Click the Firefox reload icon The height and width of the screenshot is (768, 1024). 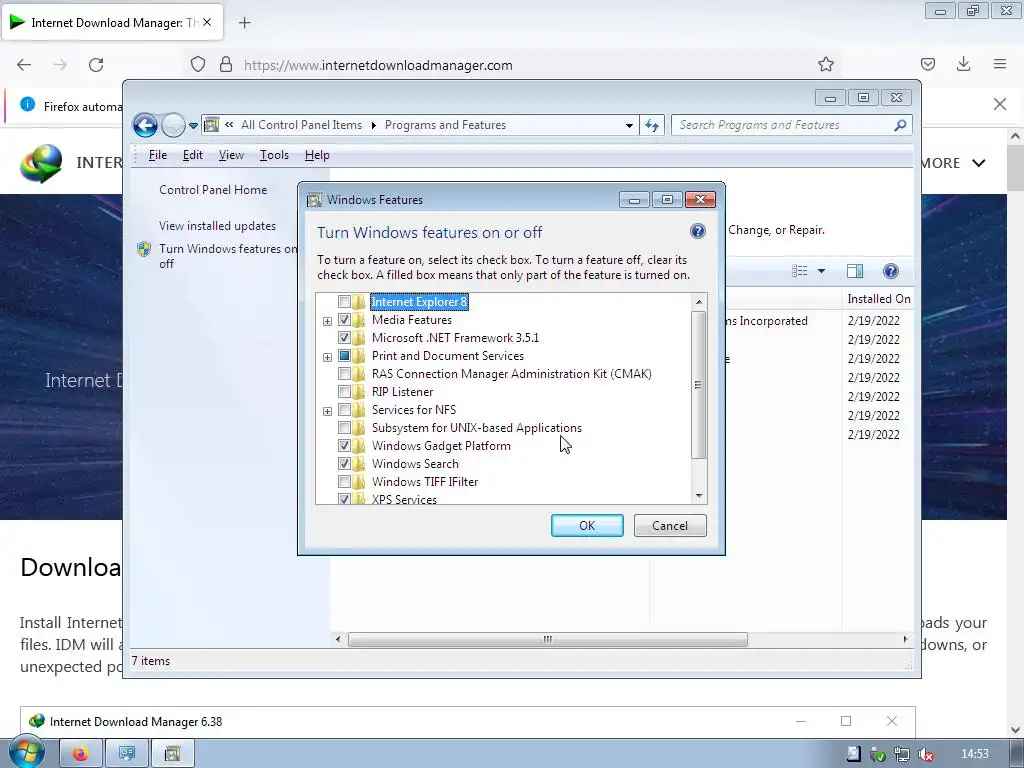(x=96, y=65)
